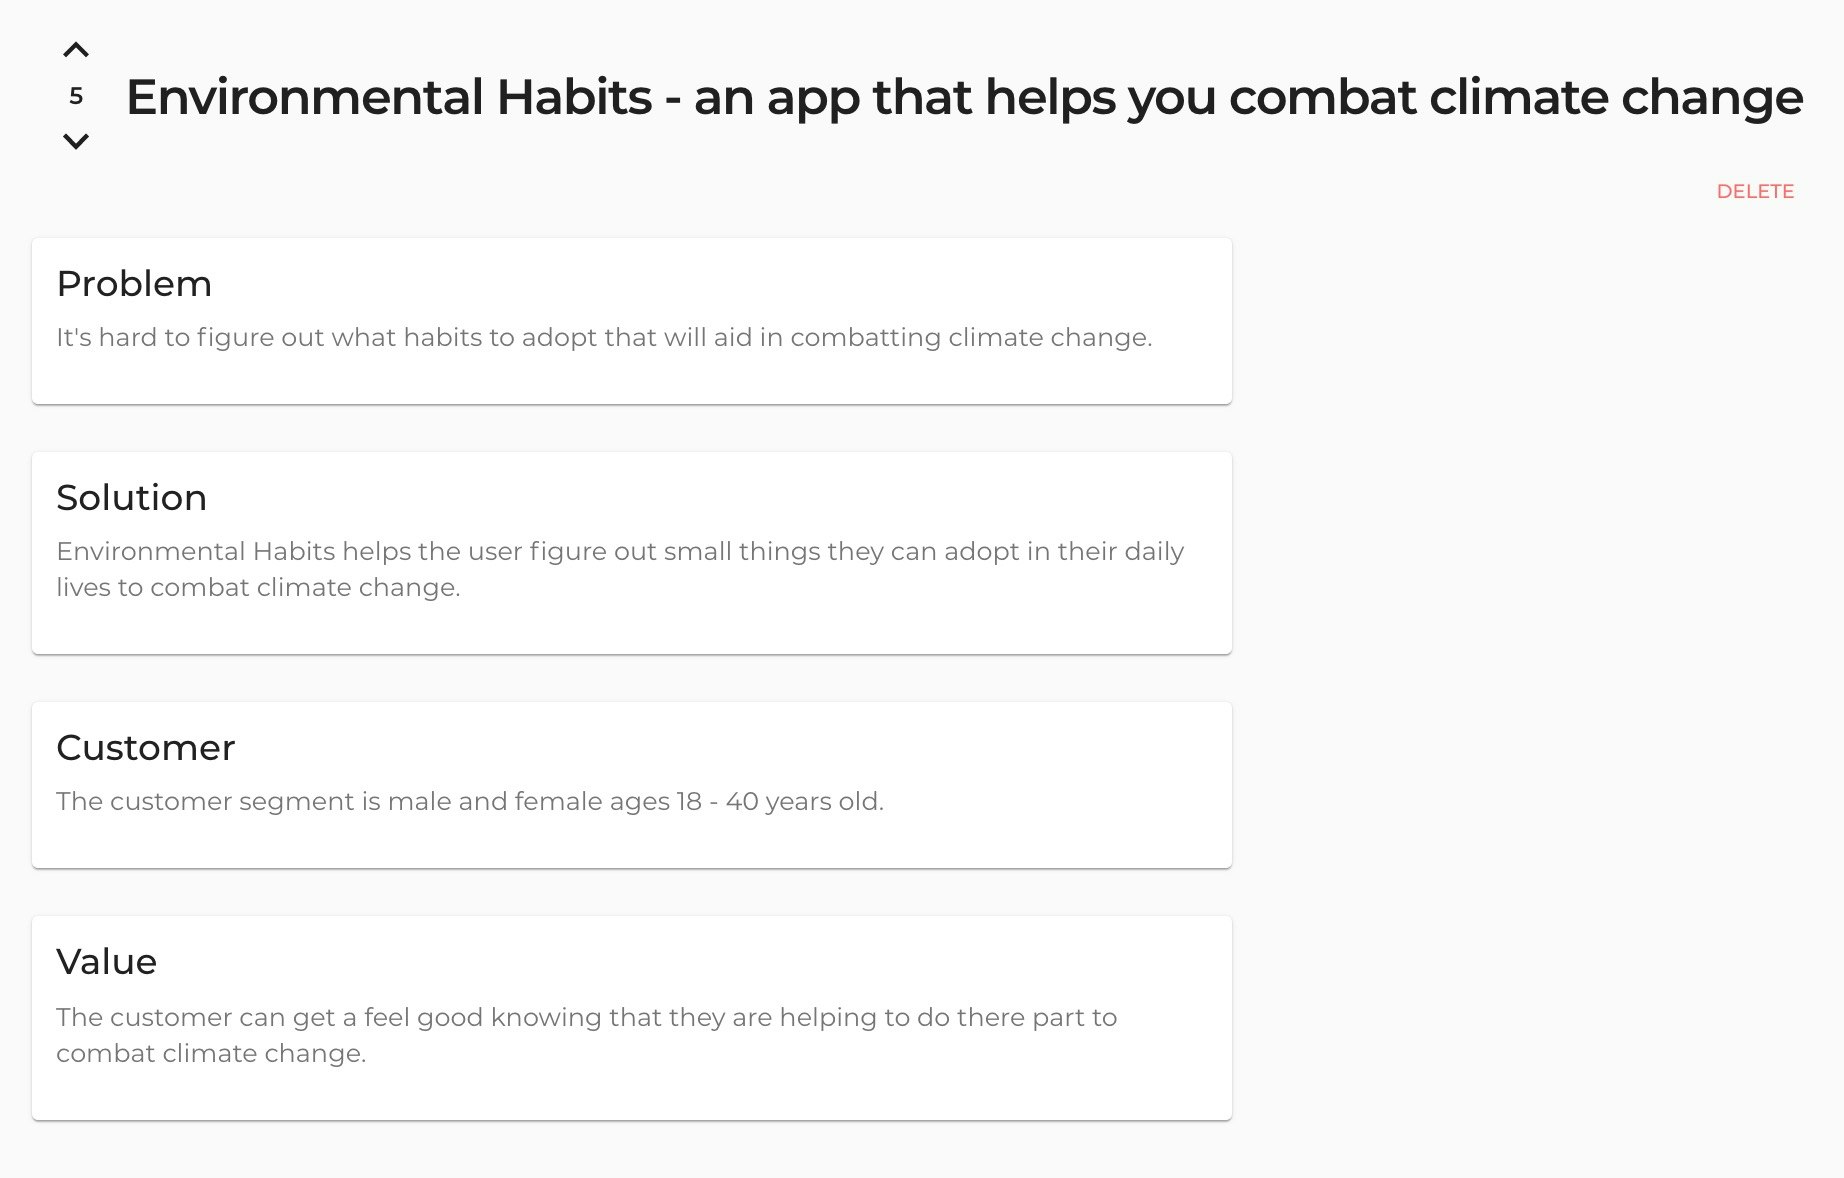Select the Problem card heading
The image size is (1844, 1178).
point(134,284)
